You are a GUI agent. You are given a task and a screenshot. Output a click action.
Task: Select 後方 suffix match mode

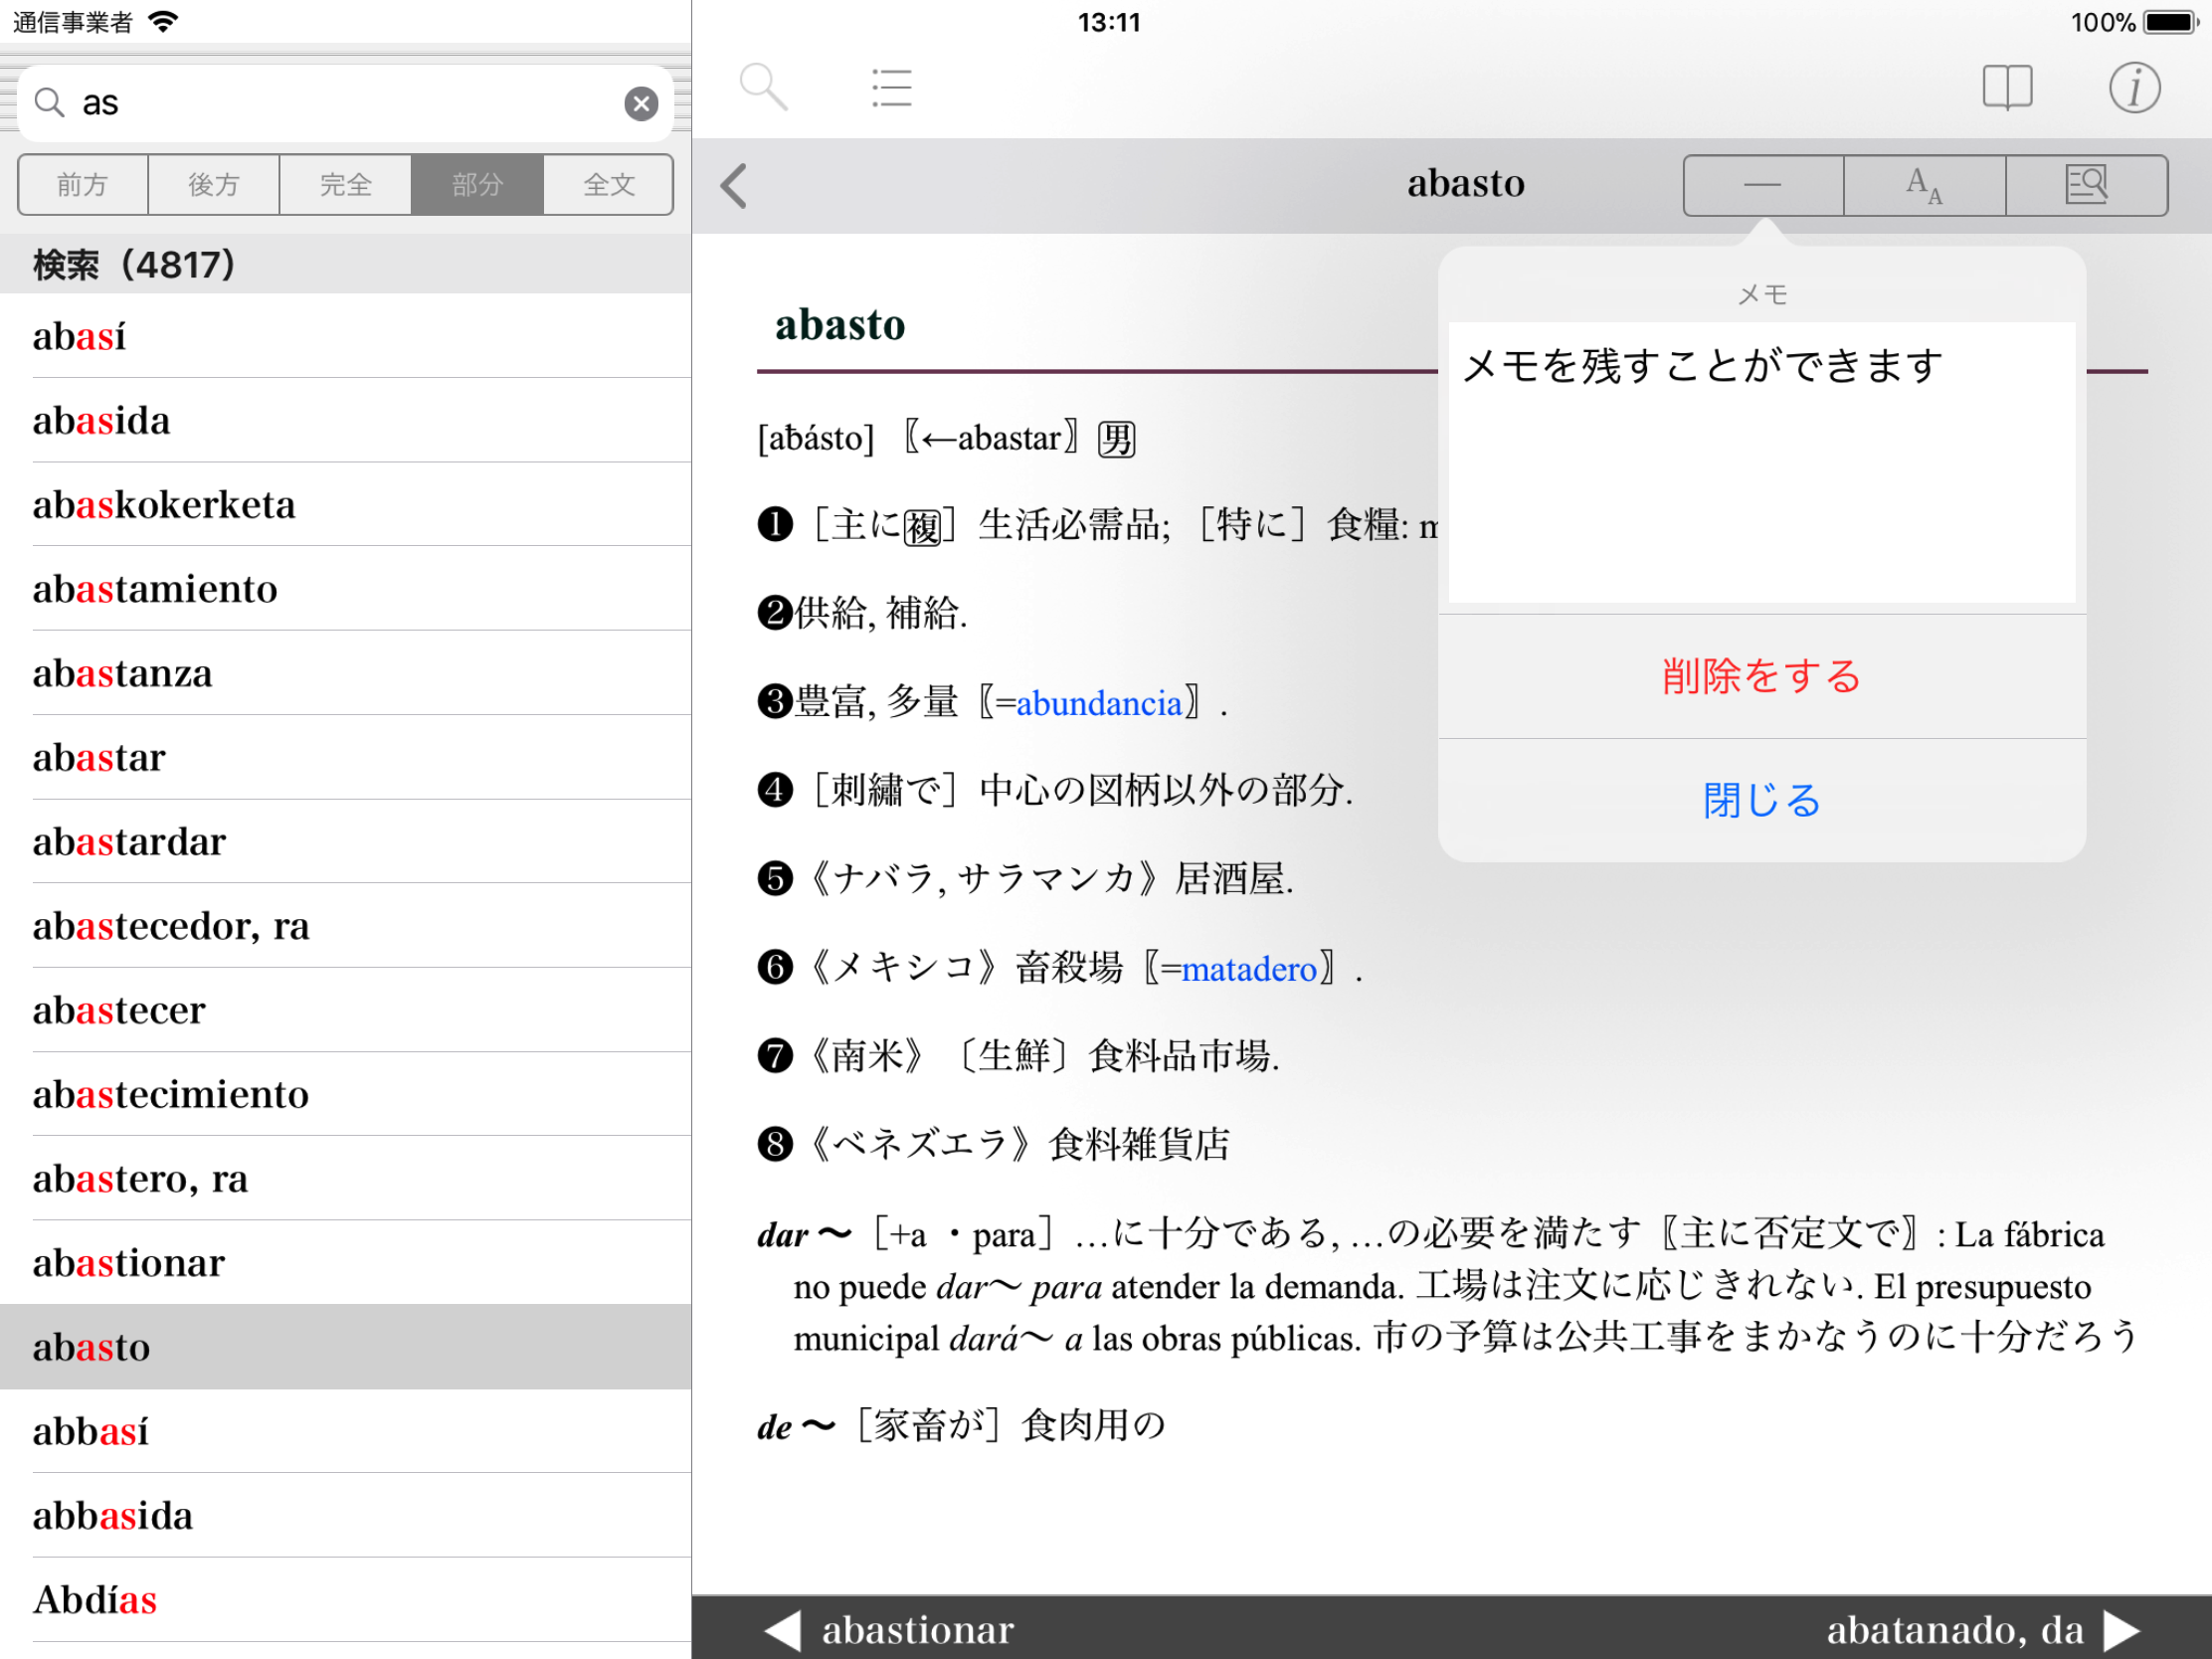214,185
